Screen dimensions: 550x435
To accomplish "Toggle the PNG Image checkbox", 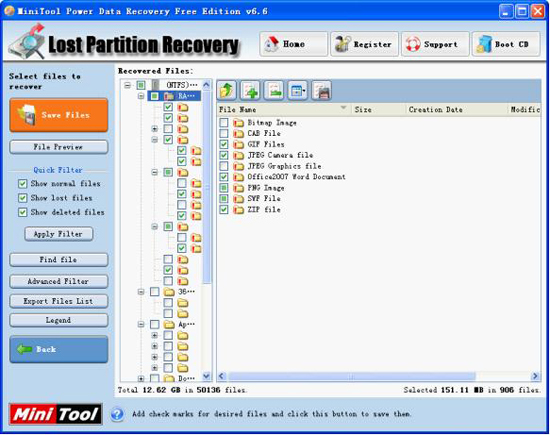I will pyautogui.click(x=223, y=188).
